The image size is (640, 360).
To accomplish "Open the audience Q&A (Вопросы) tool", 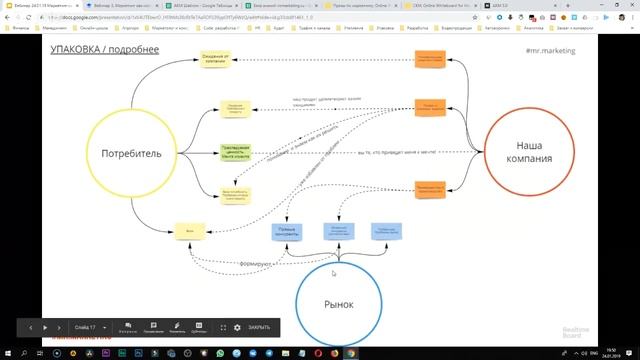I will (128, 328).
